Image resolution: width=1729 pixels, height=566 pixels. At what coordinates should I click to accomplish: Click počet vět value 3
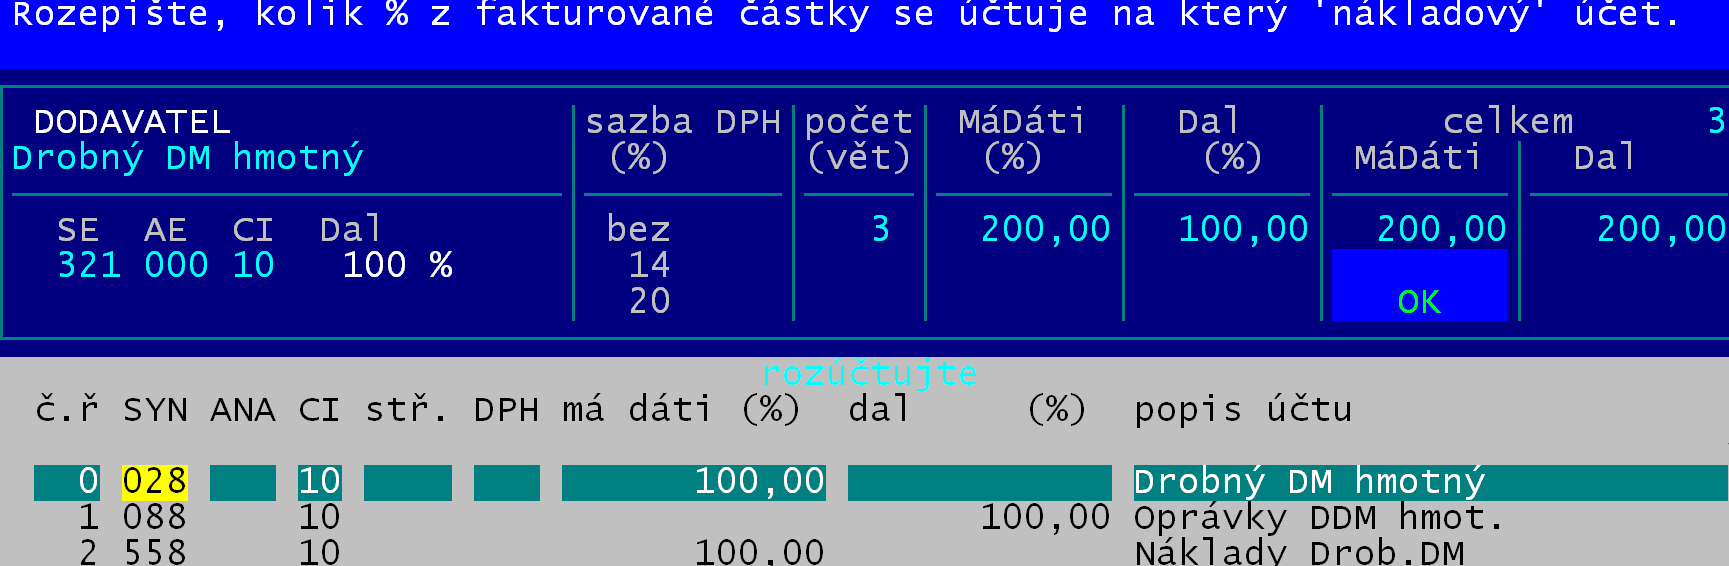(880, 230)
